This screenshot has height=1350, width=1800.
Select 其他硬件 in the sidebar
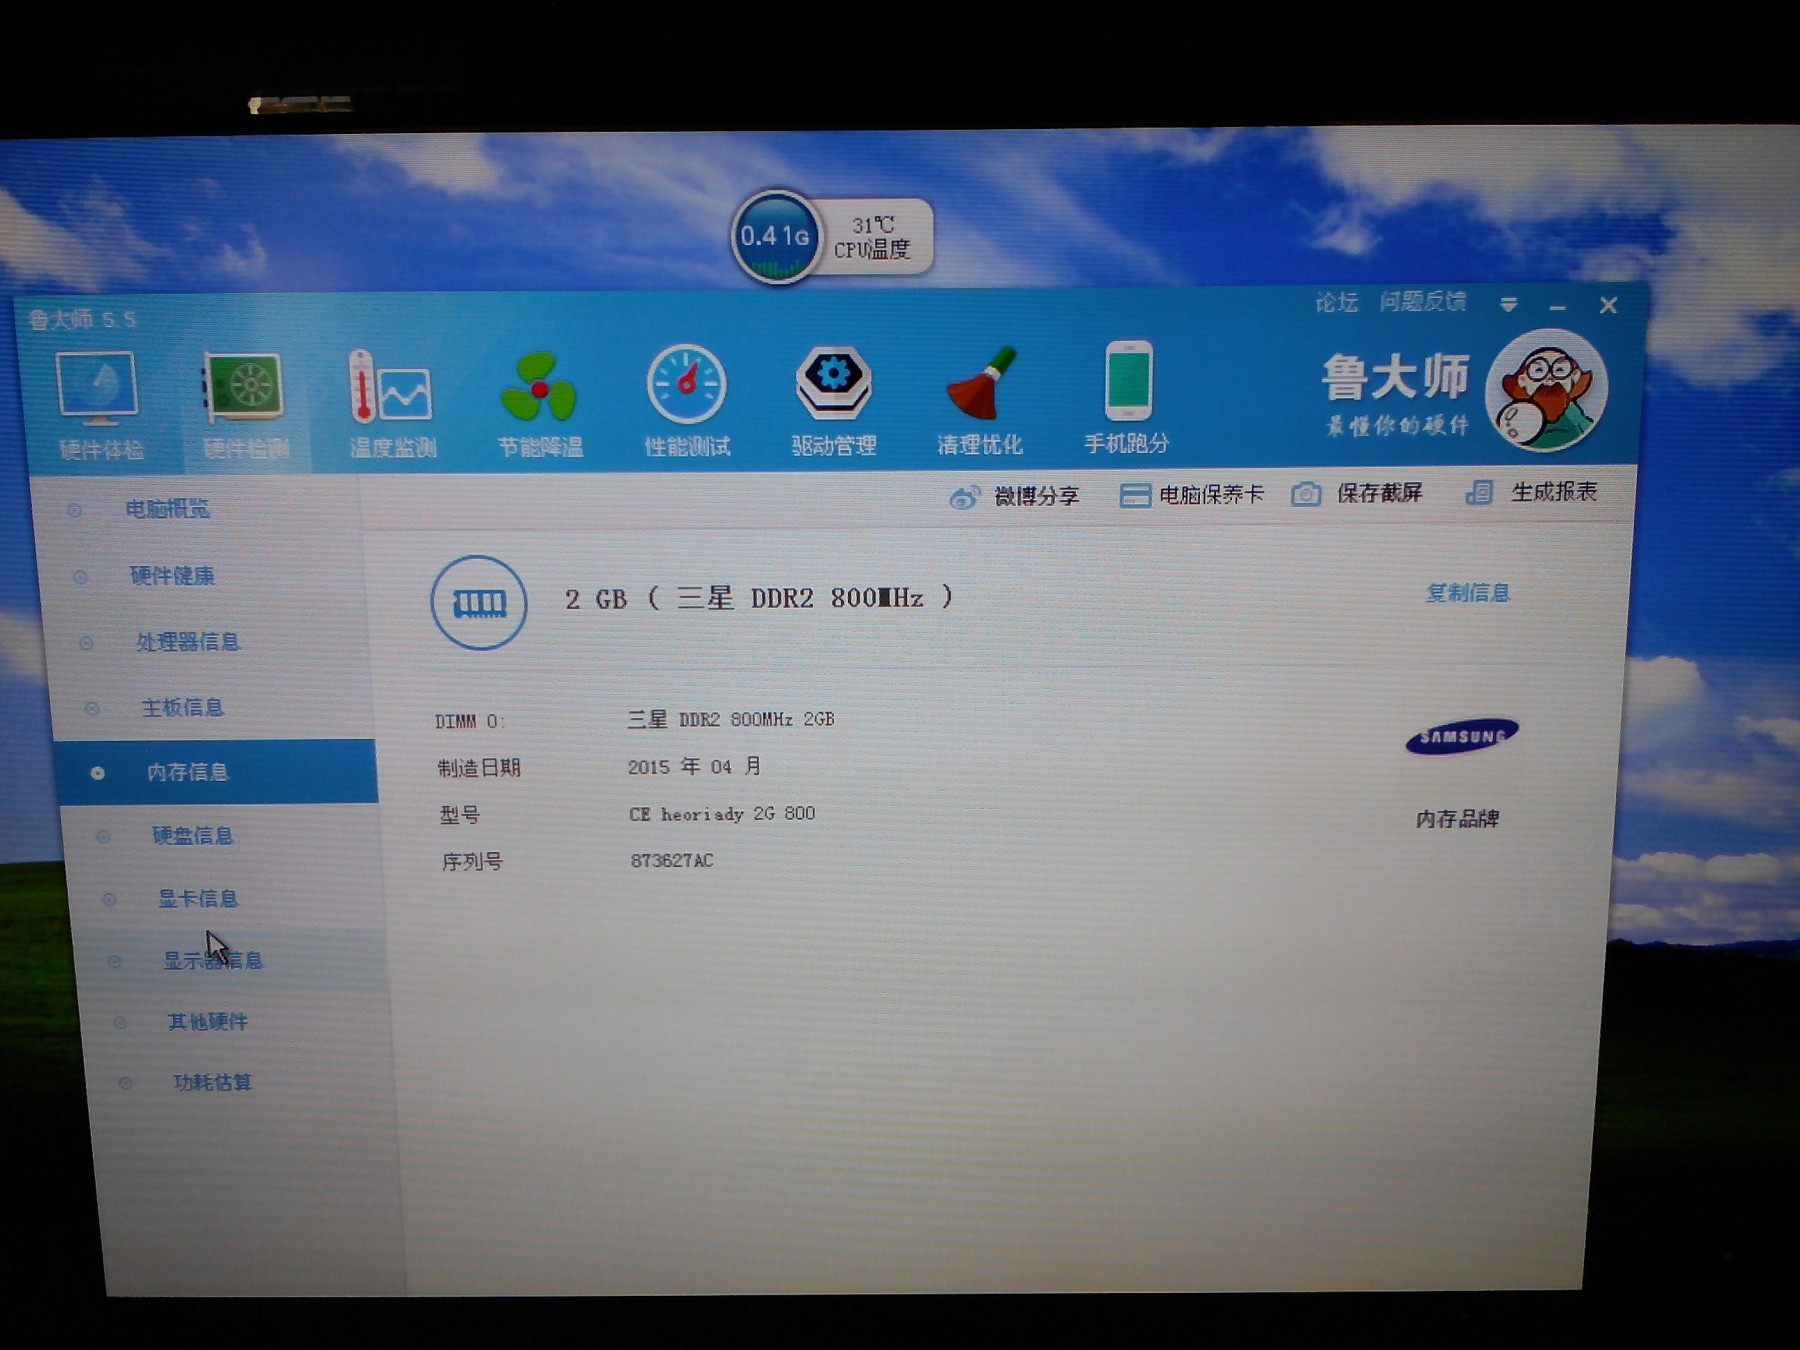(x=207, y=1021)
